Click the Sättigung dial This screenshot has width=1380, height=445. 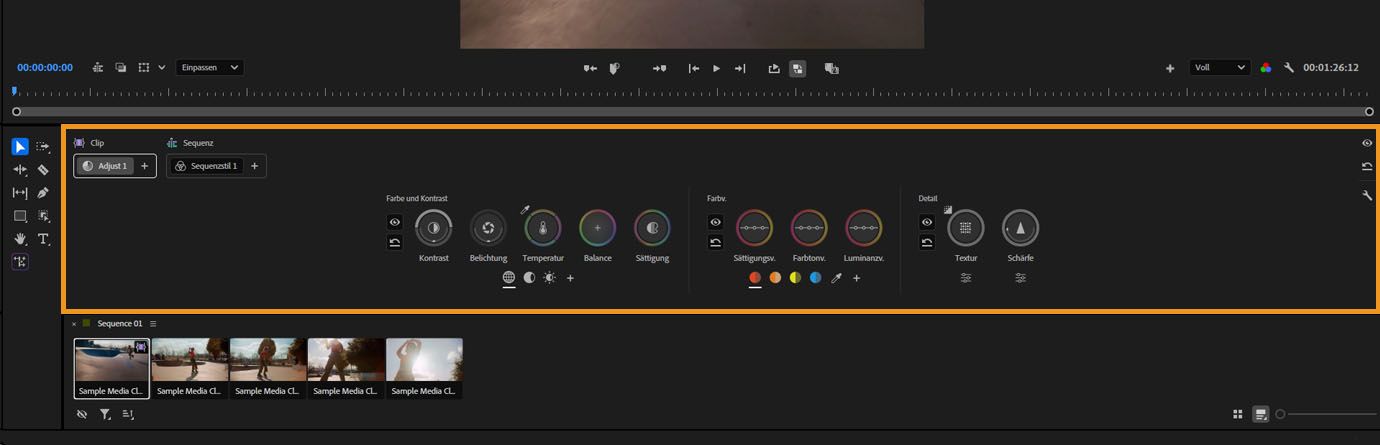click(x=652, y=228)
